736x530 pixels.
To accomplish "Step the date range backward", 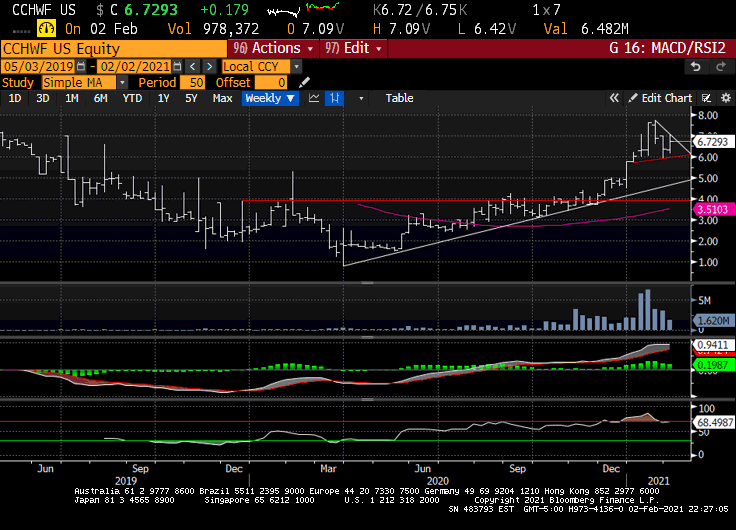I will [192, 66].
